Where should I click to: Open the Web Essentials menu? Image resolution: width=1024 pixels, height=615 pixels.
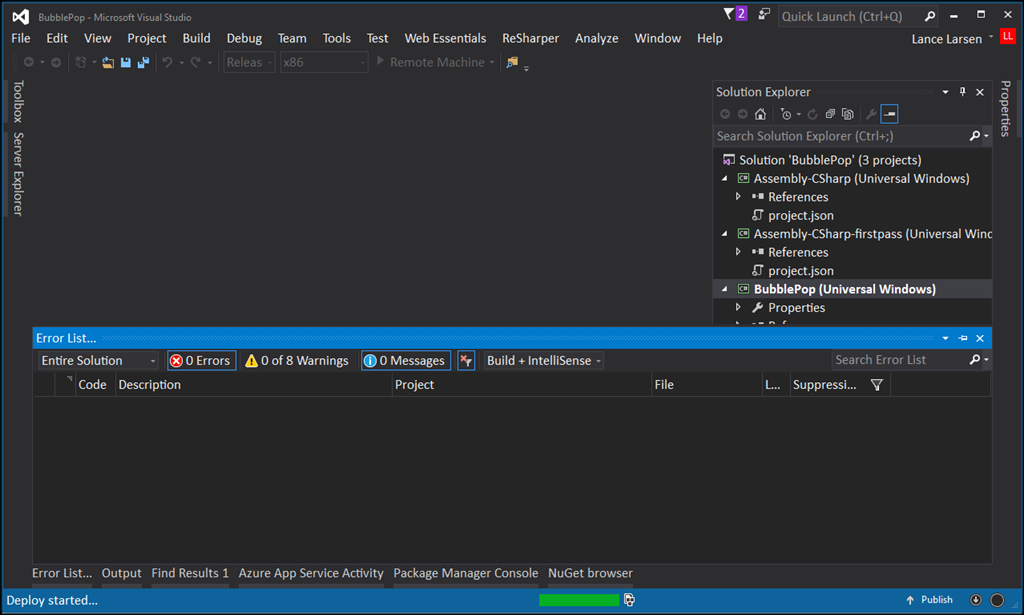pyautogui.click(x=445, y=39)
